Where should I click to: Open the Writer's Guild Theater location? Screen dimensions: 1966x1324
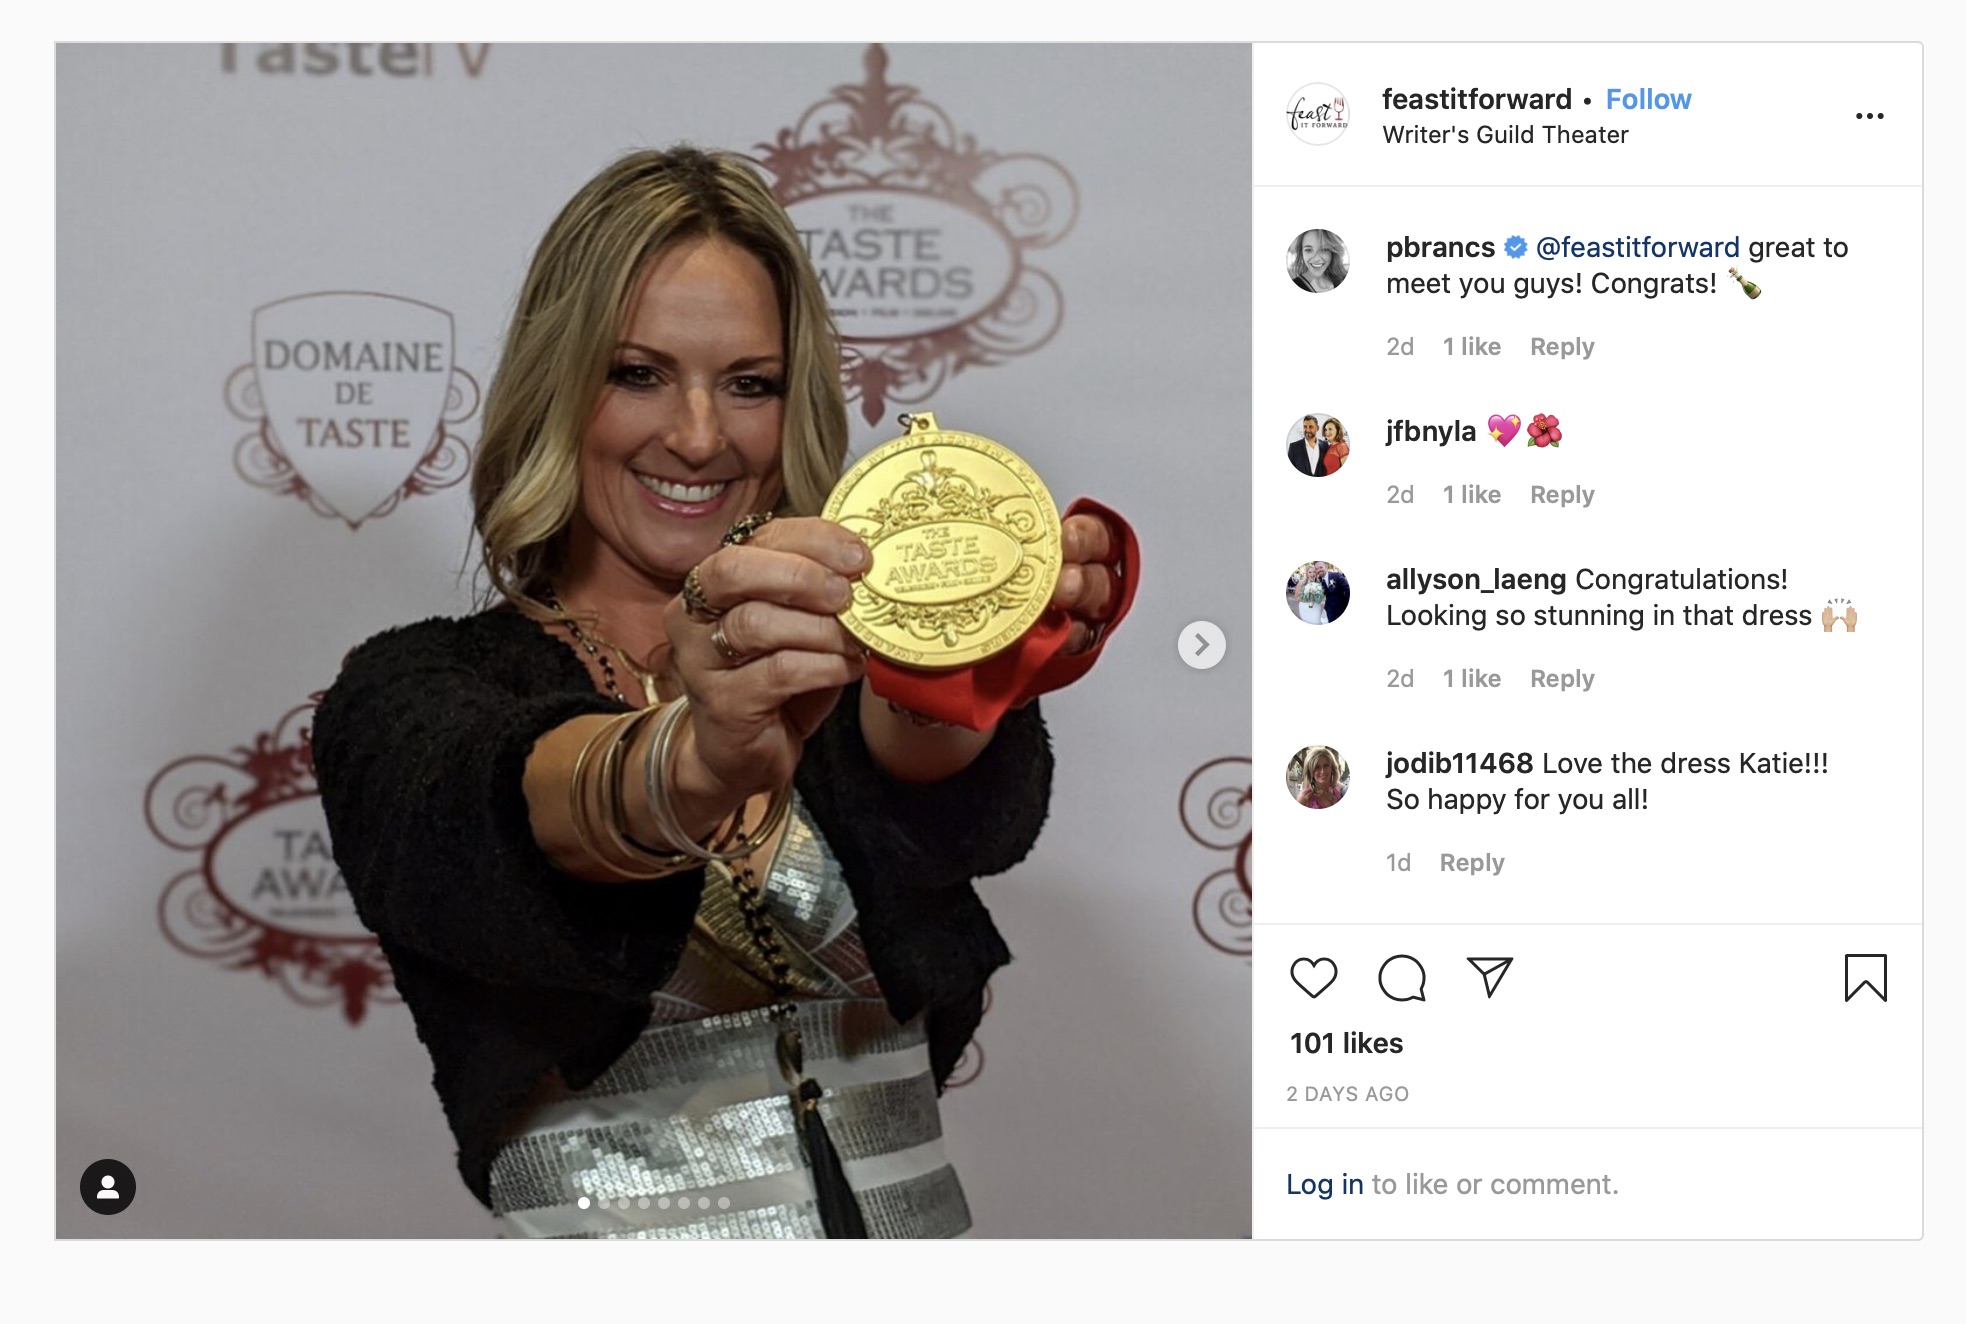click(x=1505, y=135)
